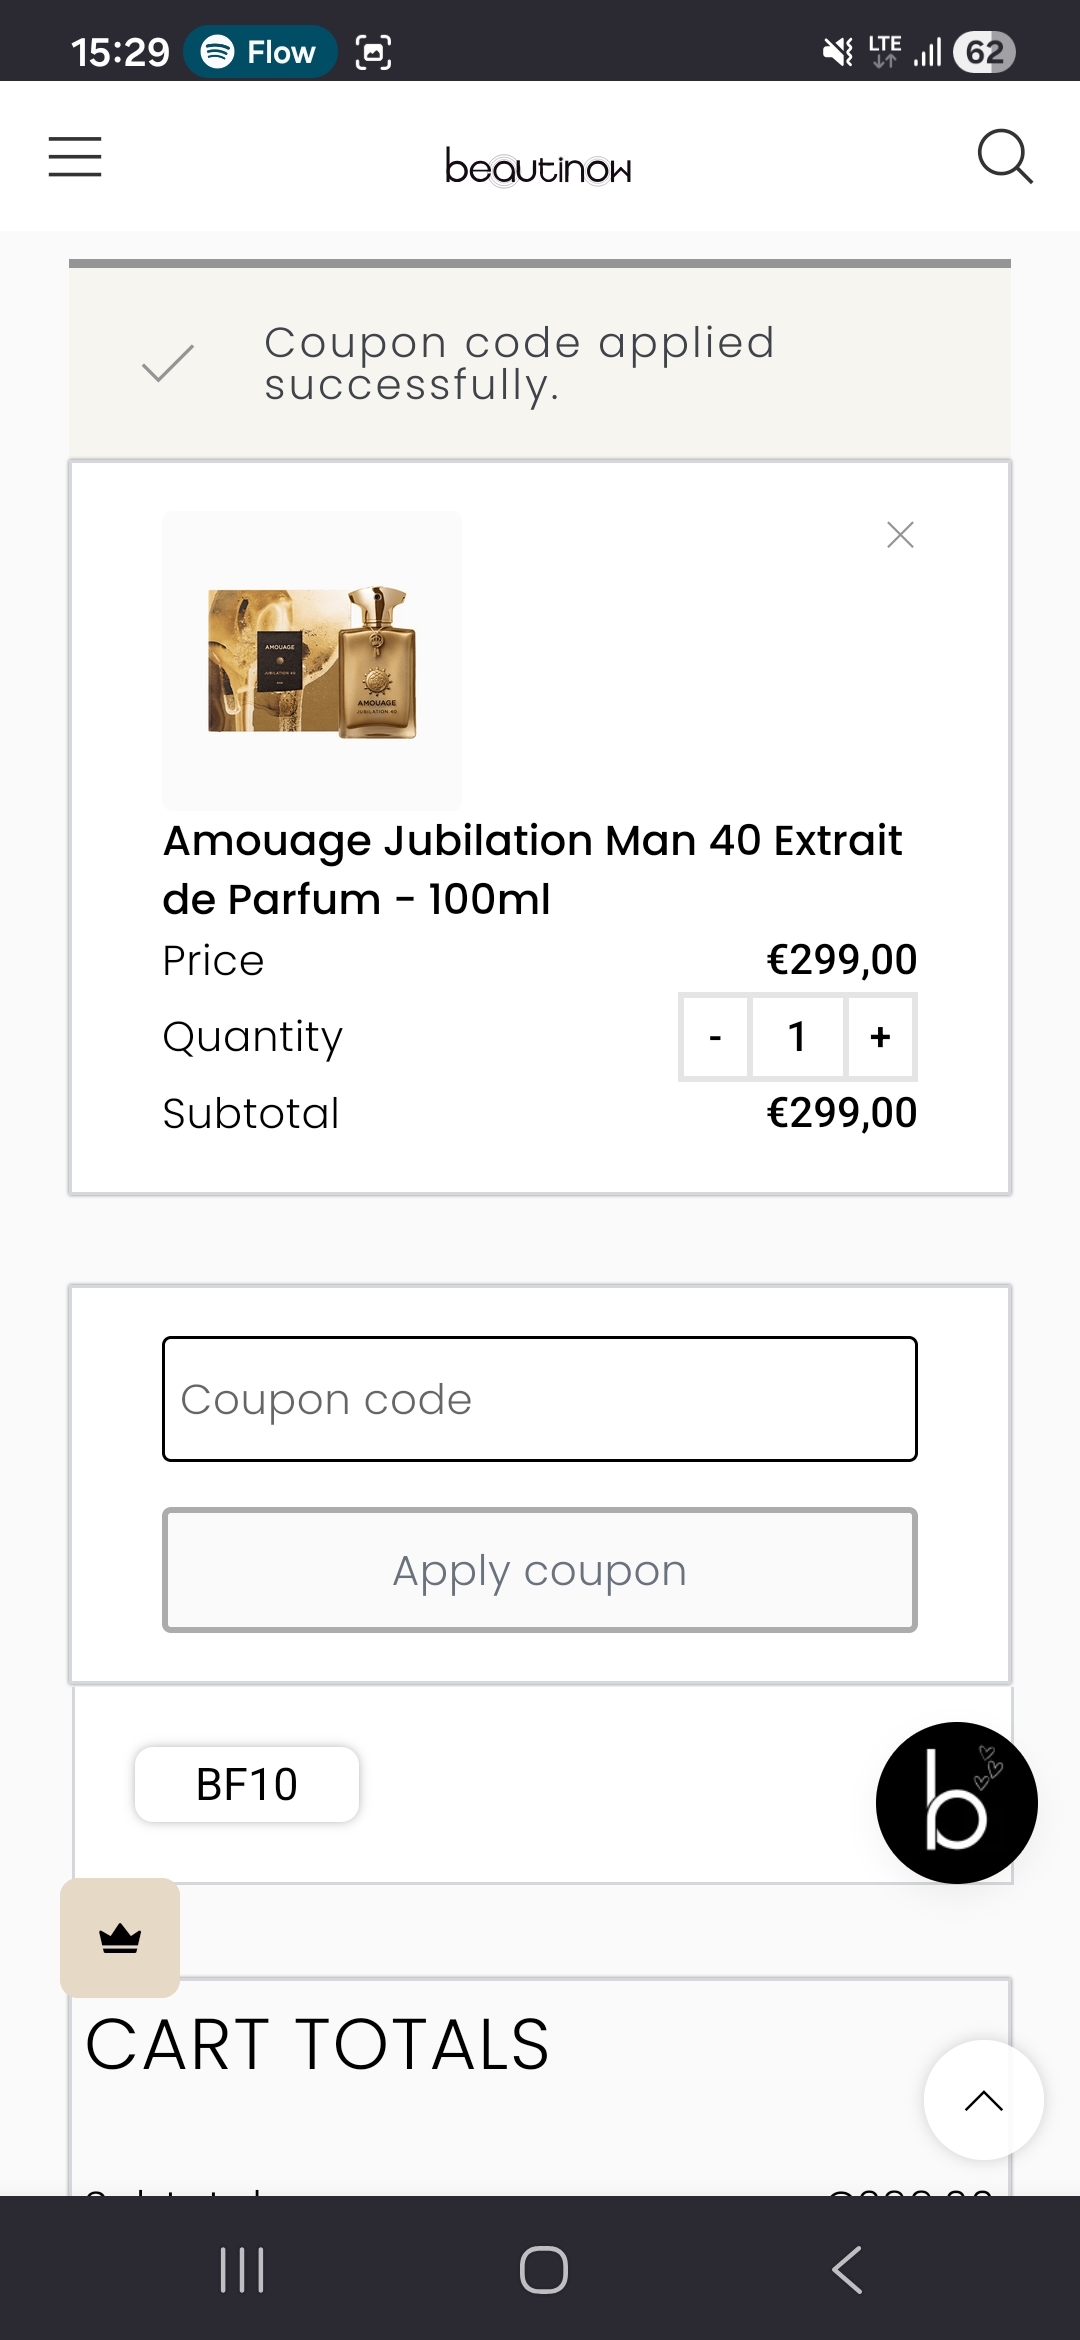
Task: Increase product quantity with plus button
Action: pos(880,1037)
